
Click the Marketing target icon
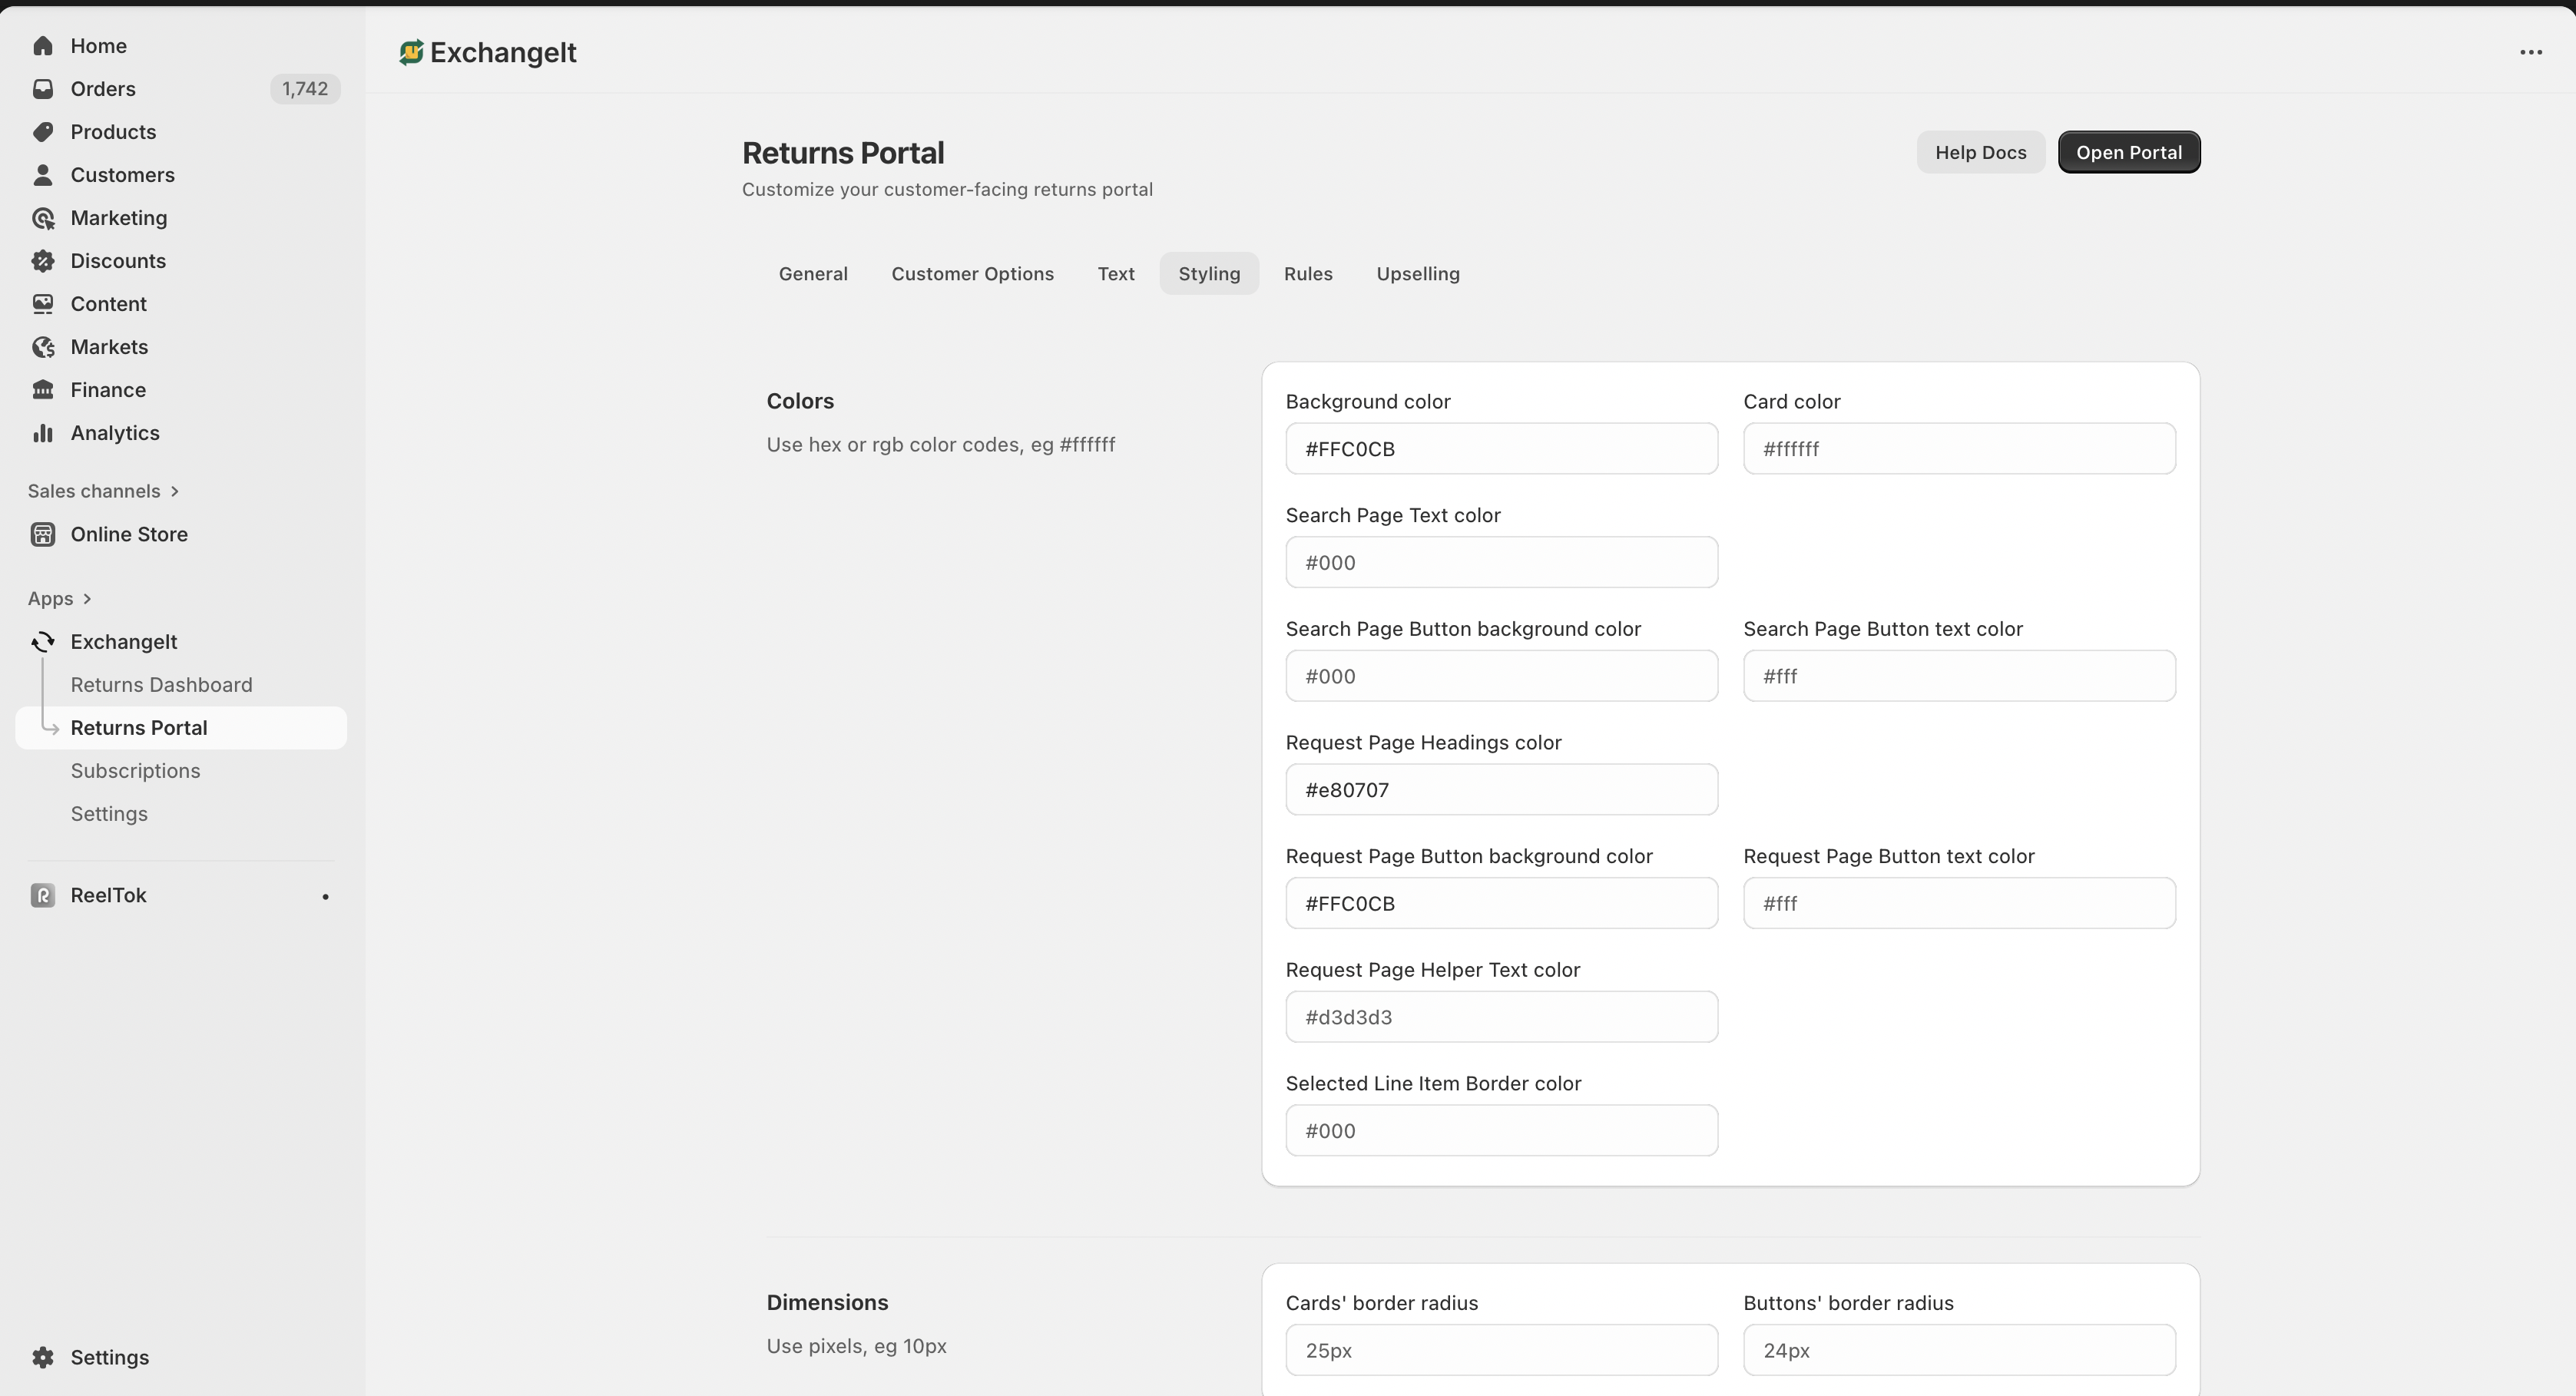(x=42, y=218)
